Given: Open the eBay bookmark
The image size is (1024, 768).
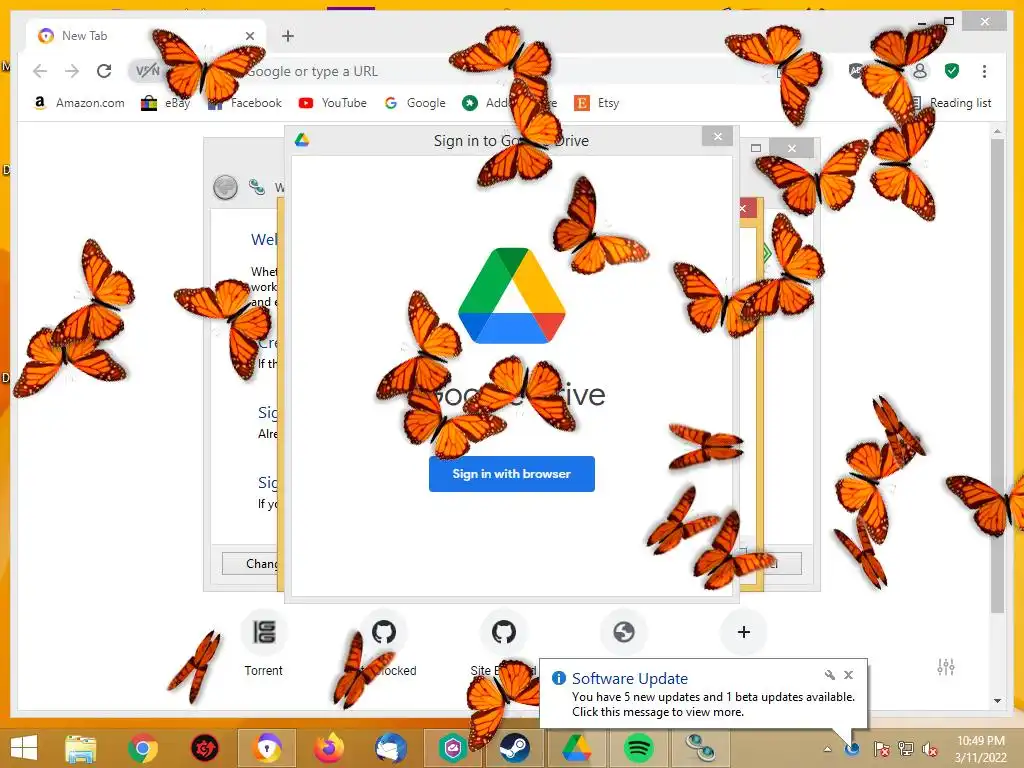Looking at the screenshot, I should pos(165,103).
